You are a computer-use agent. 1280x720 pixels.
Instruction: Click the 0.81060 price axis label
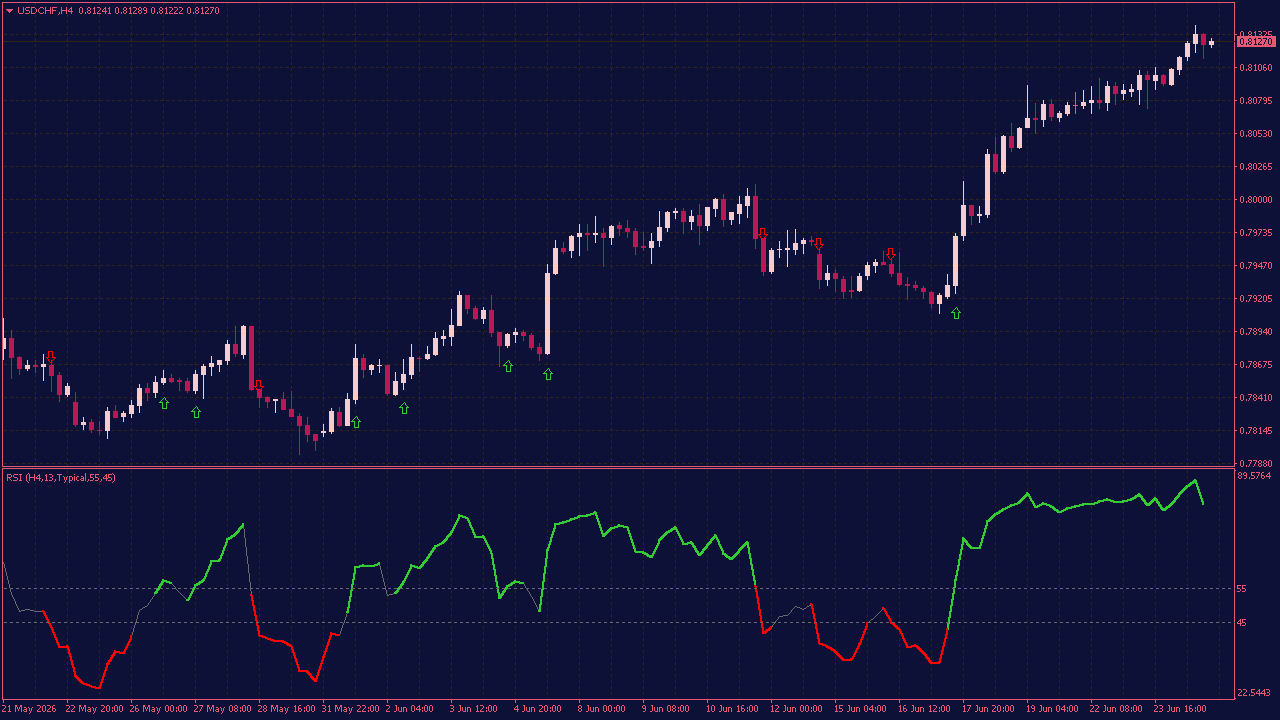(x=1255, y=68)
